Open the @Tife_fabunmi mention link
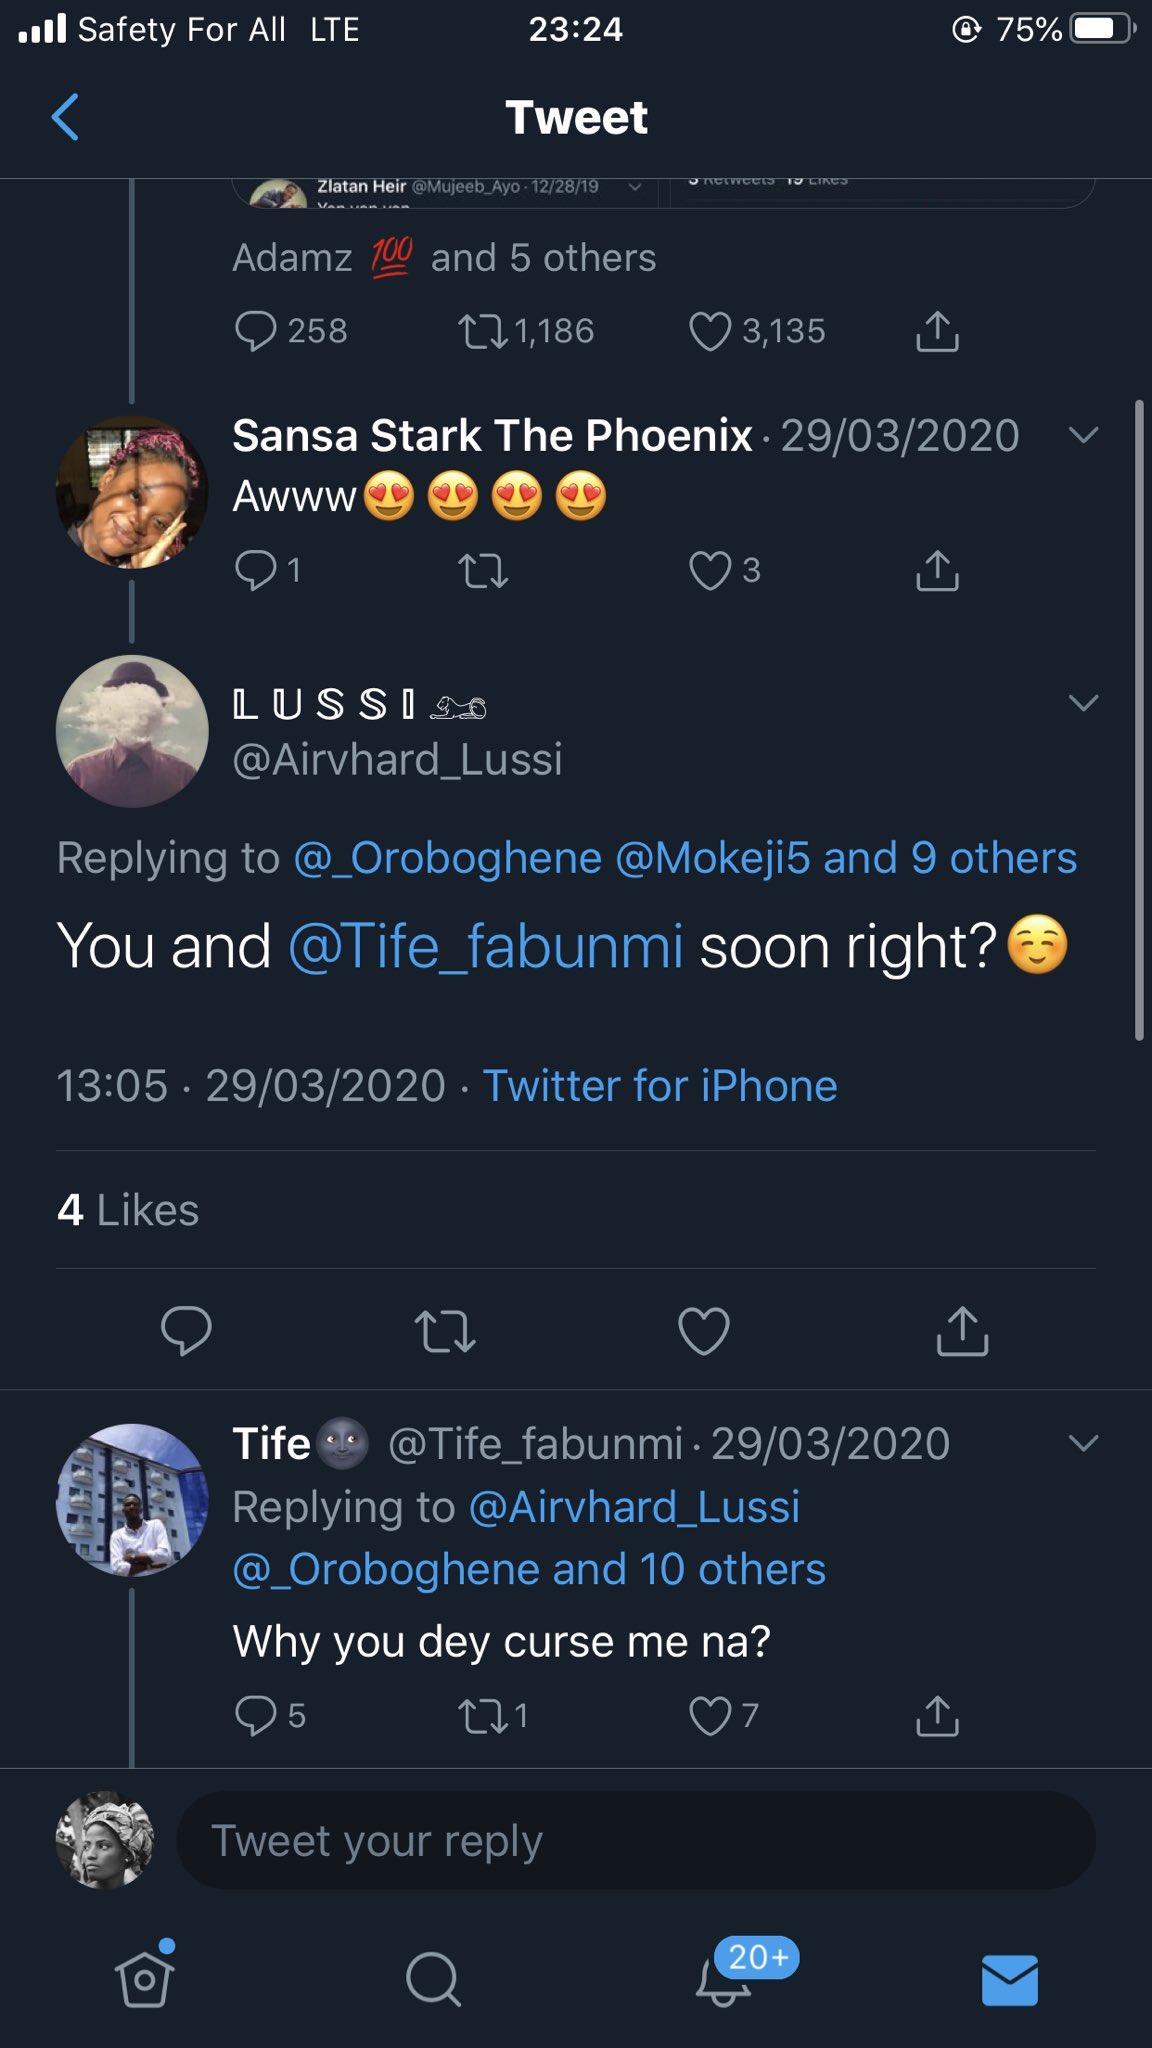1152x2048 pixels. coord(486,946)
